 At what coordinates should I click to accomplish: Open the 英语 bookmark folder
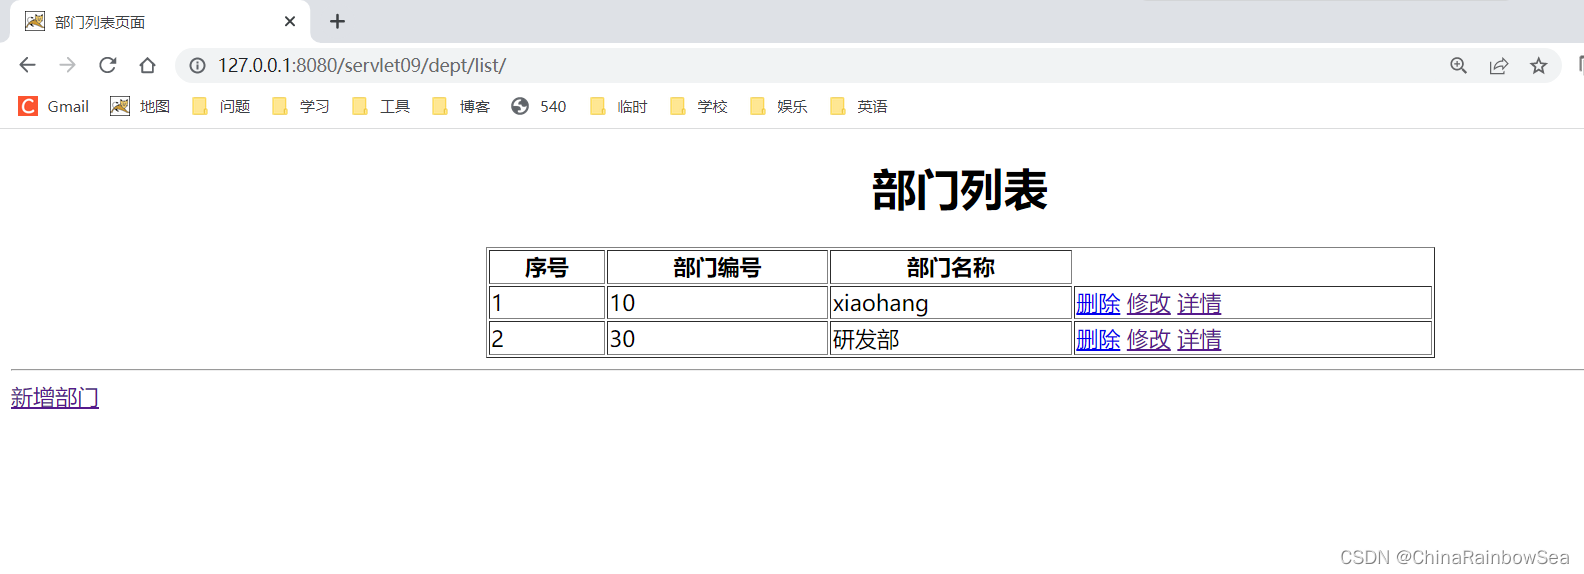[858, 106]
